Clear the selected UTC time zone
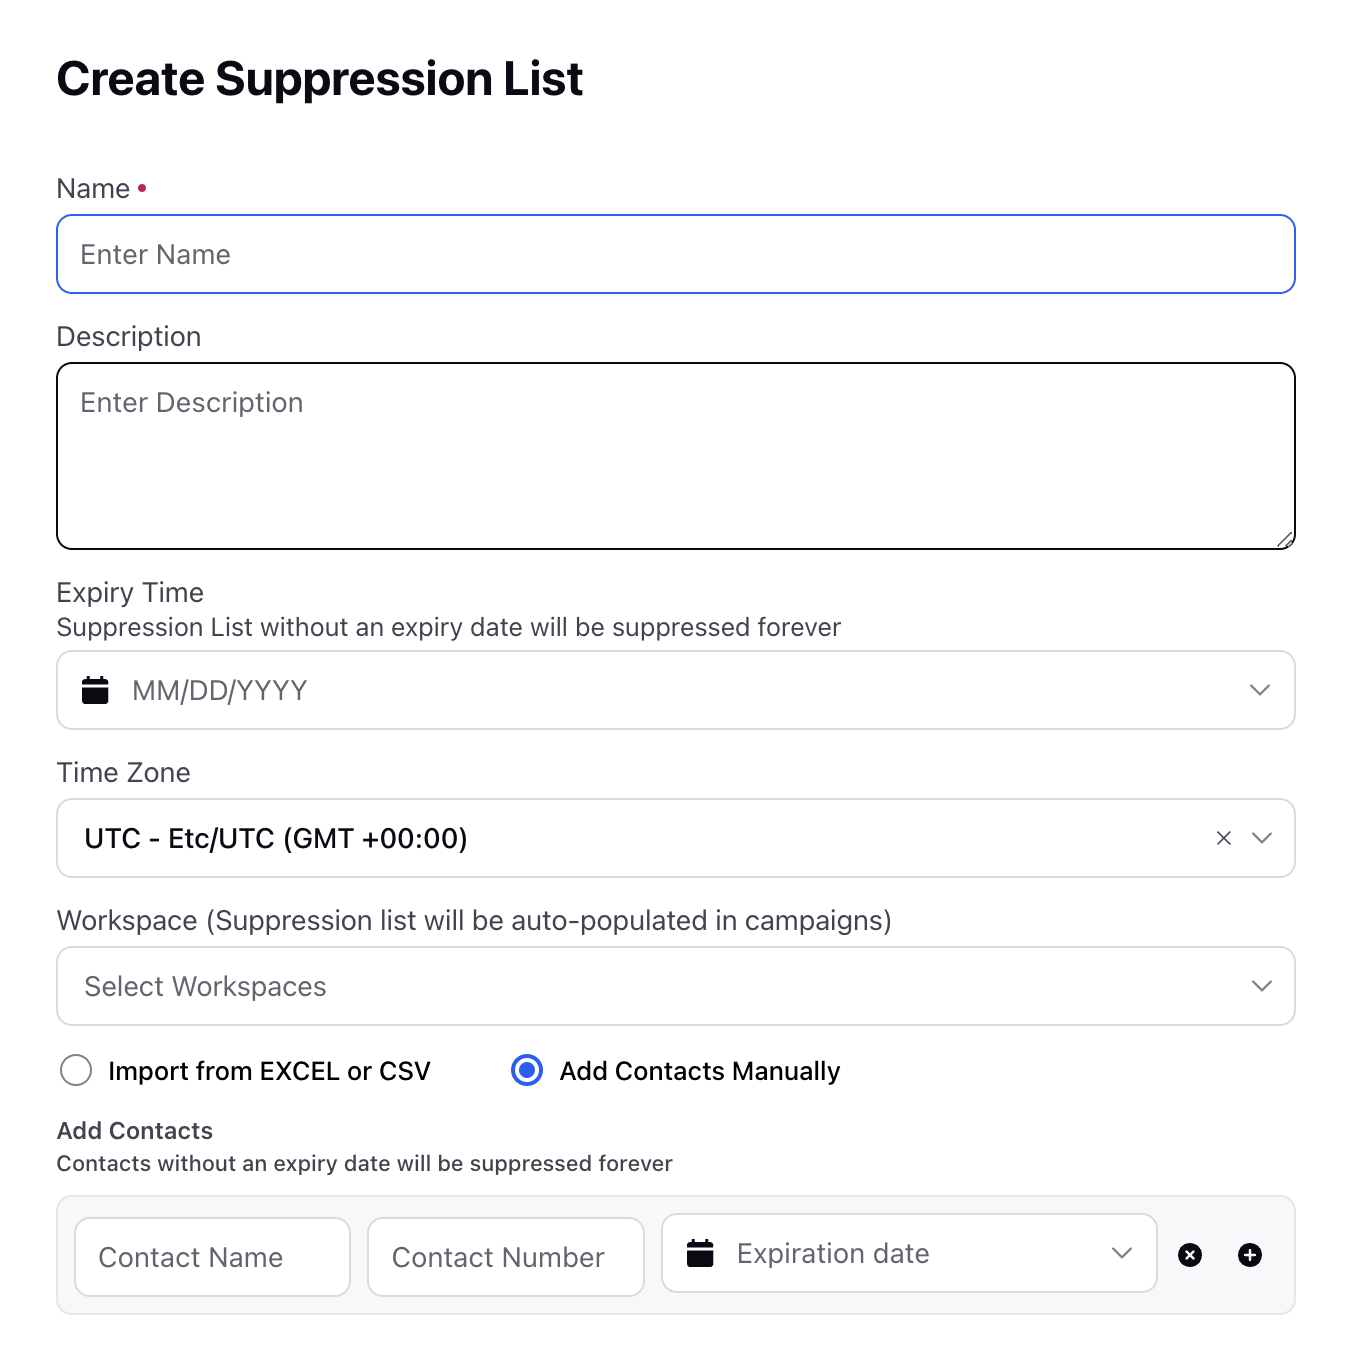The image size is (1354, 1346). tap(1223, 838)
